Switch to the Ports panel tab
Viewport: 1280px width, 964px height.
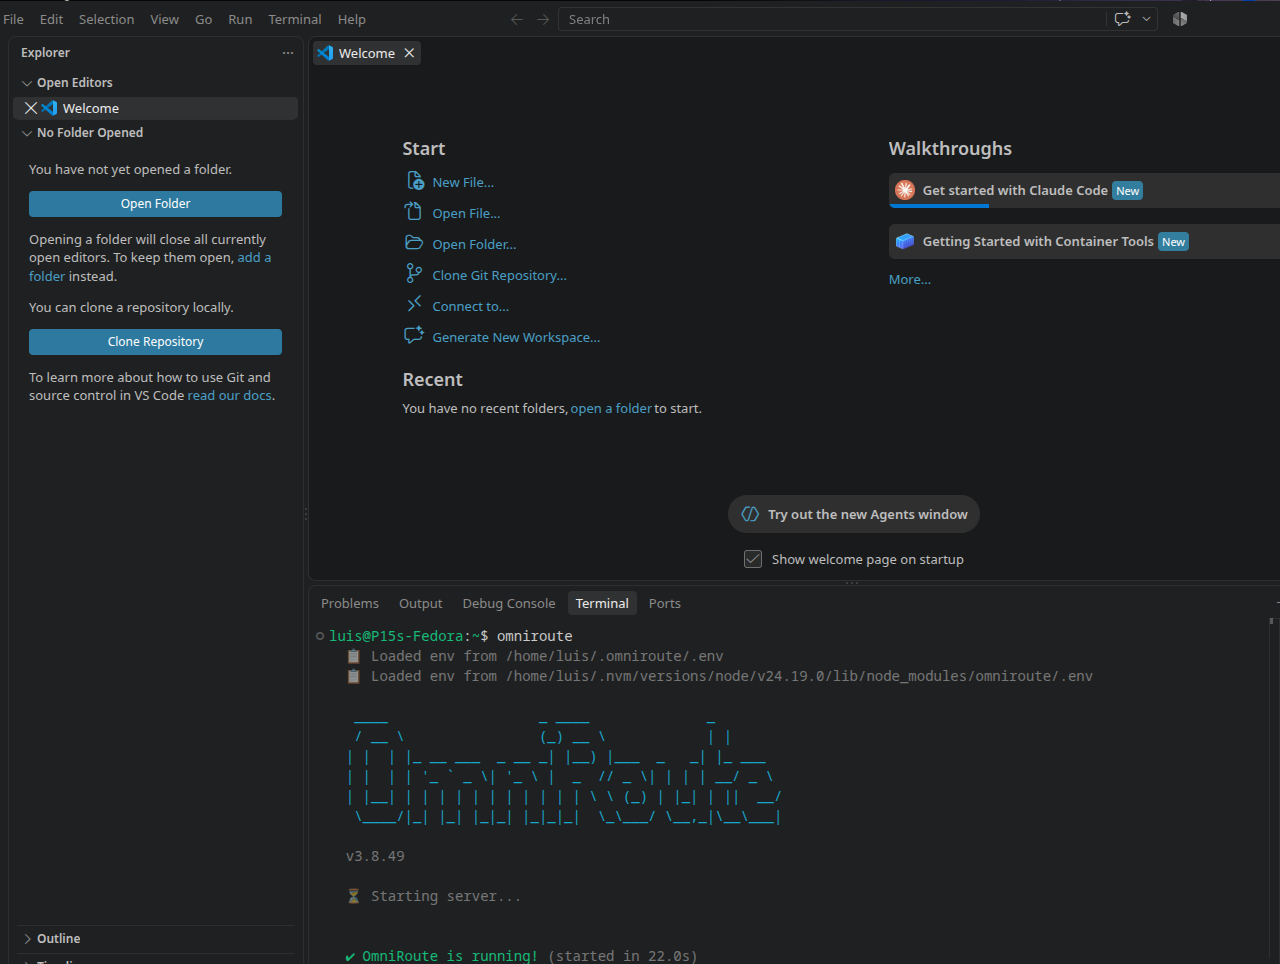tap(665, 603)
